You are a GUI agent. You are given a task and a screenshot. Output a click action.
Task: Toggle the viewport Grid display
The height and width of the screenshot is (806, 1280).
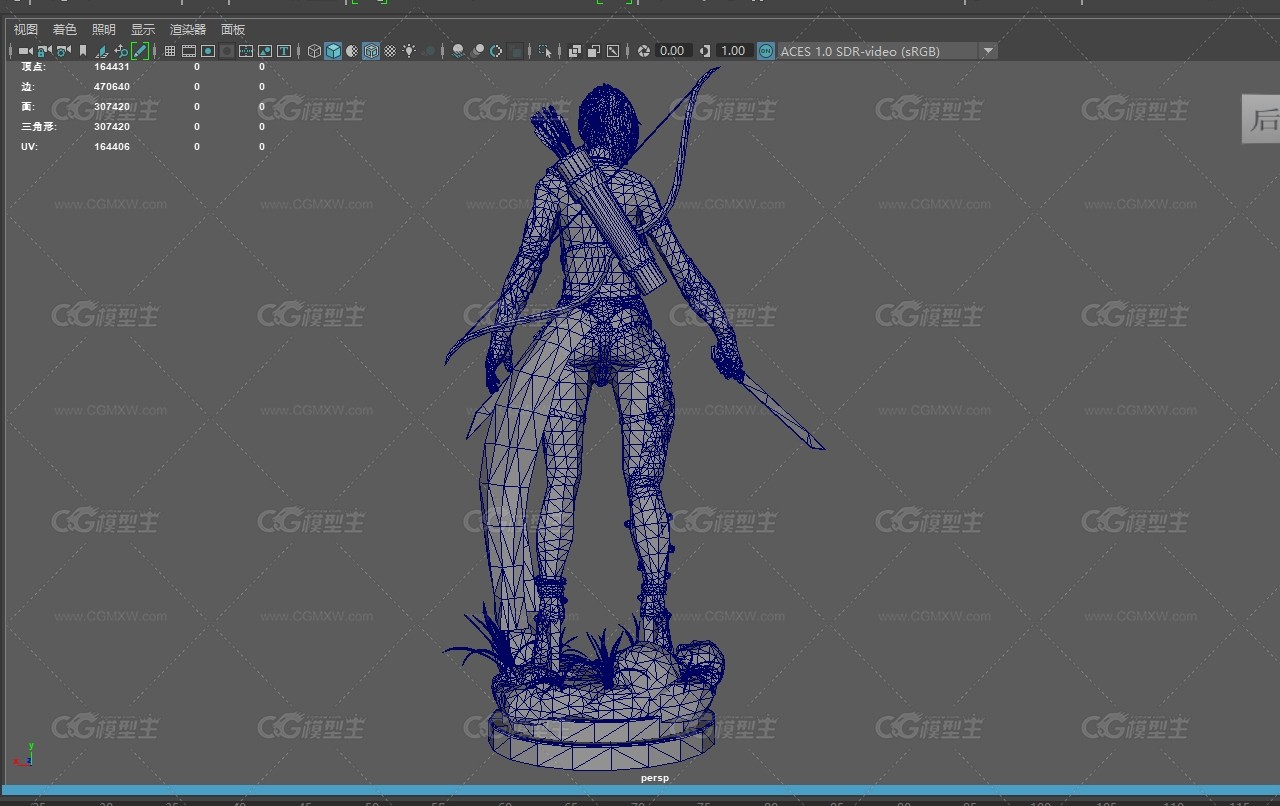[x=170, y=51]
